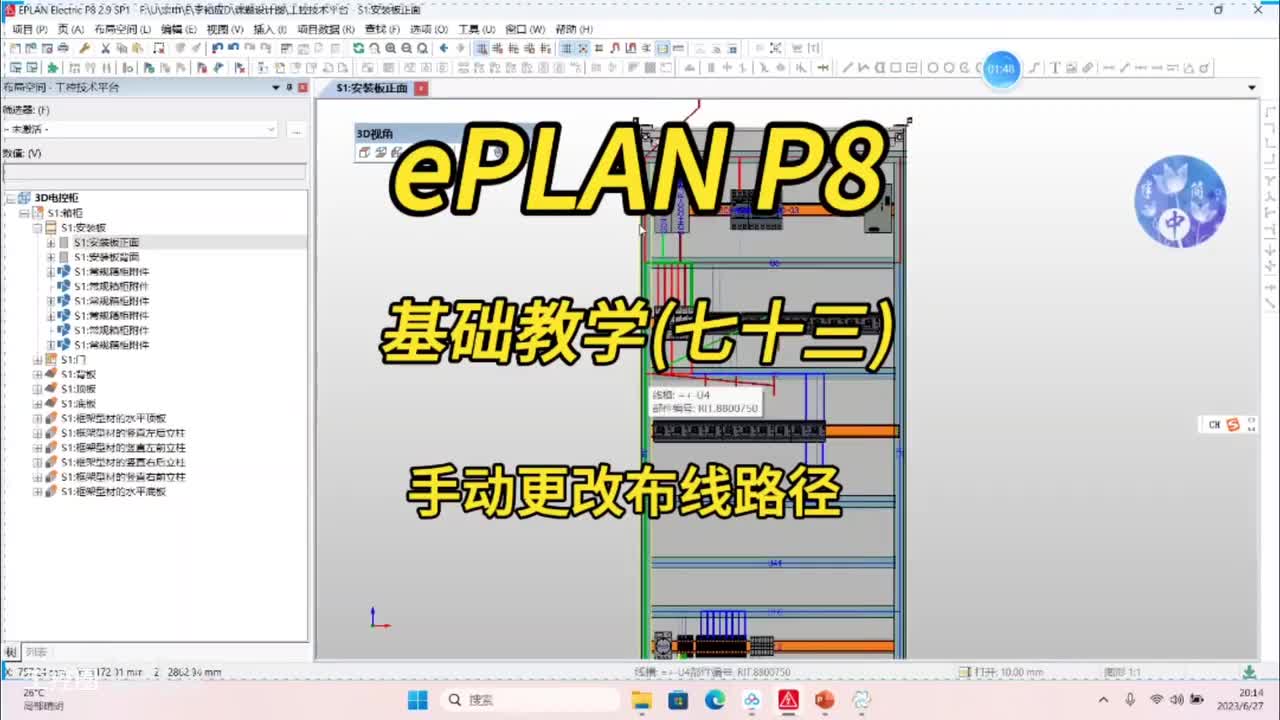Open Microsoft Edge from taskbar

[x=715, y=700]
